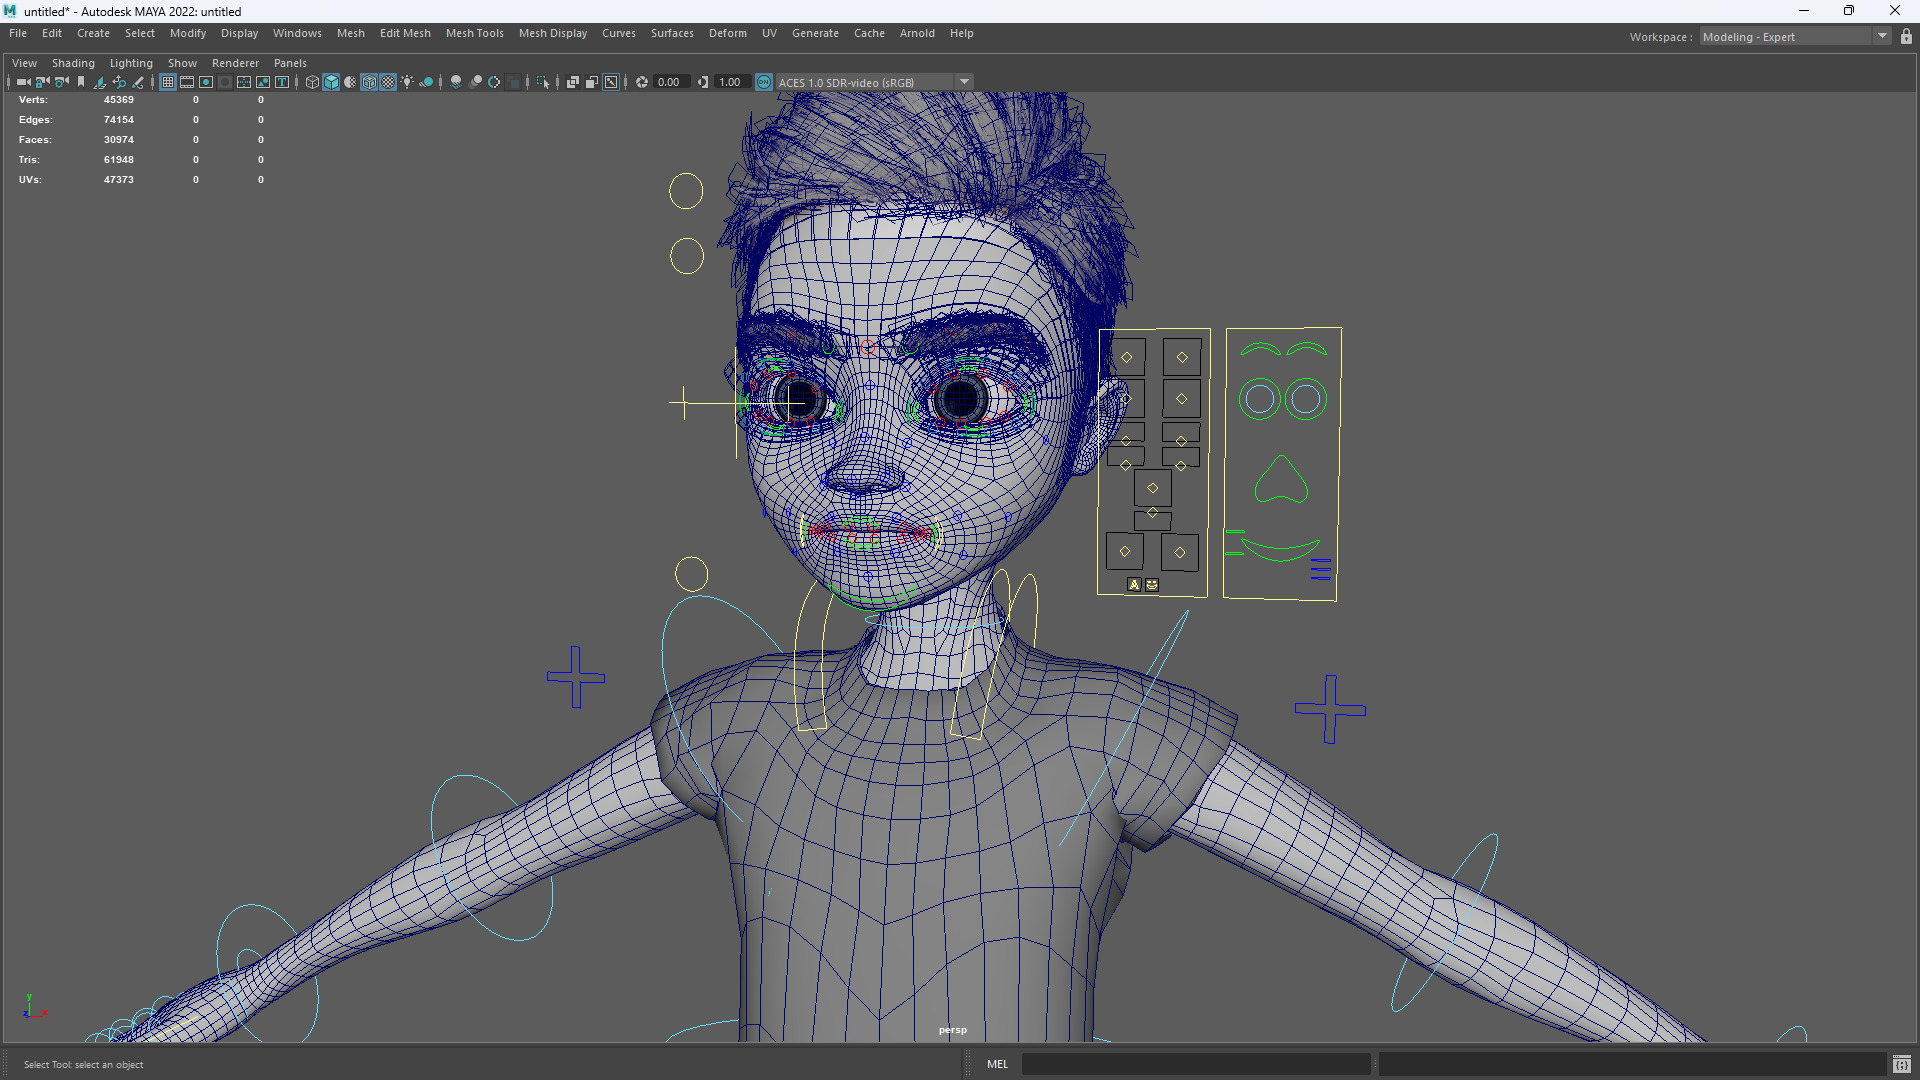Open the panel Lighting menu
The width and height of the screenshot is (1920, 1080).
pyautogui.click(x=131, y=63)
